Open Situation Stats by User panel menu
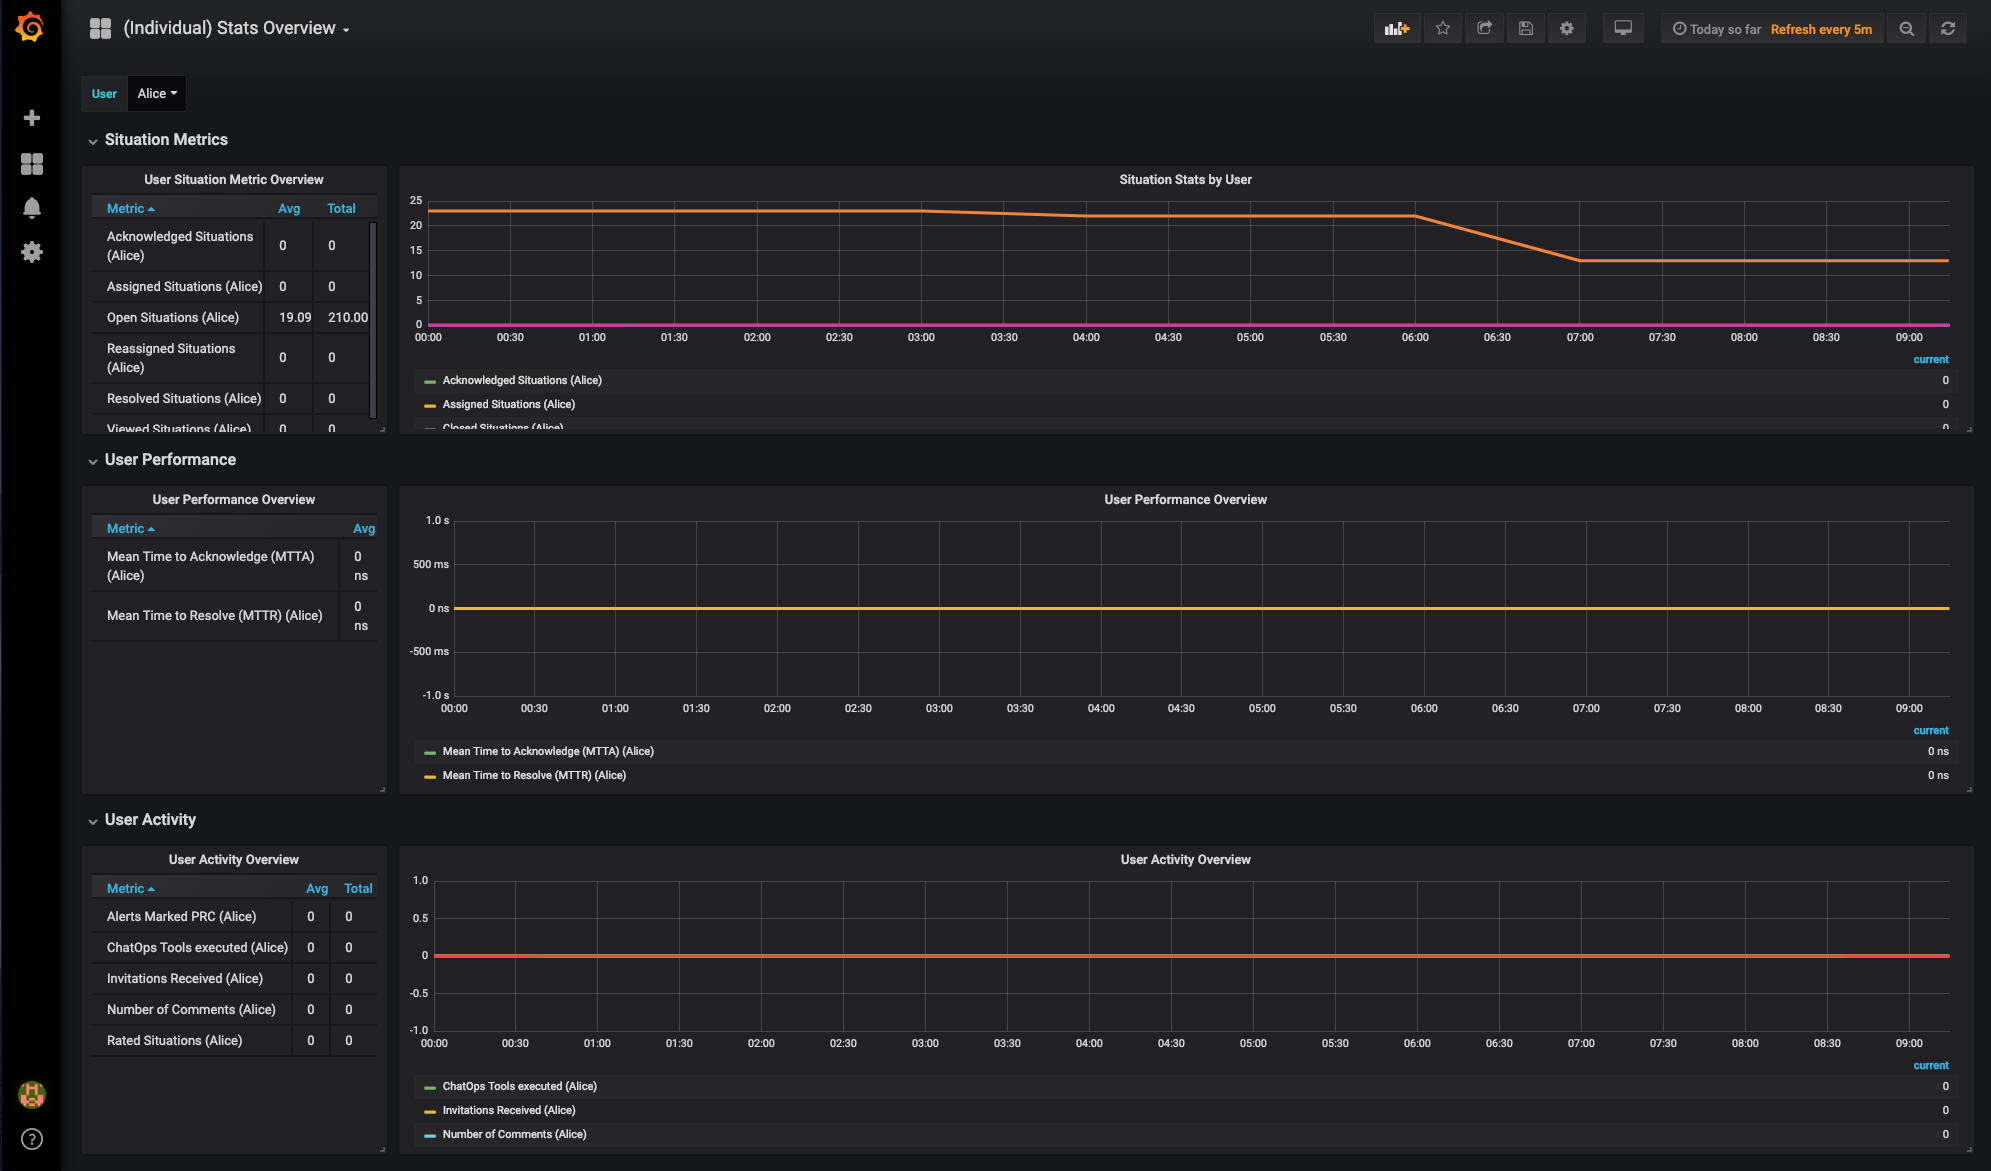1991x1171 pixels. 1185,180
